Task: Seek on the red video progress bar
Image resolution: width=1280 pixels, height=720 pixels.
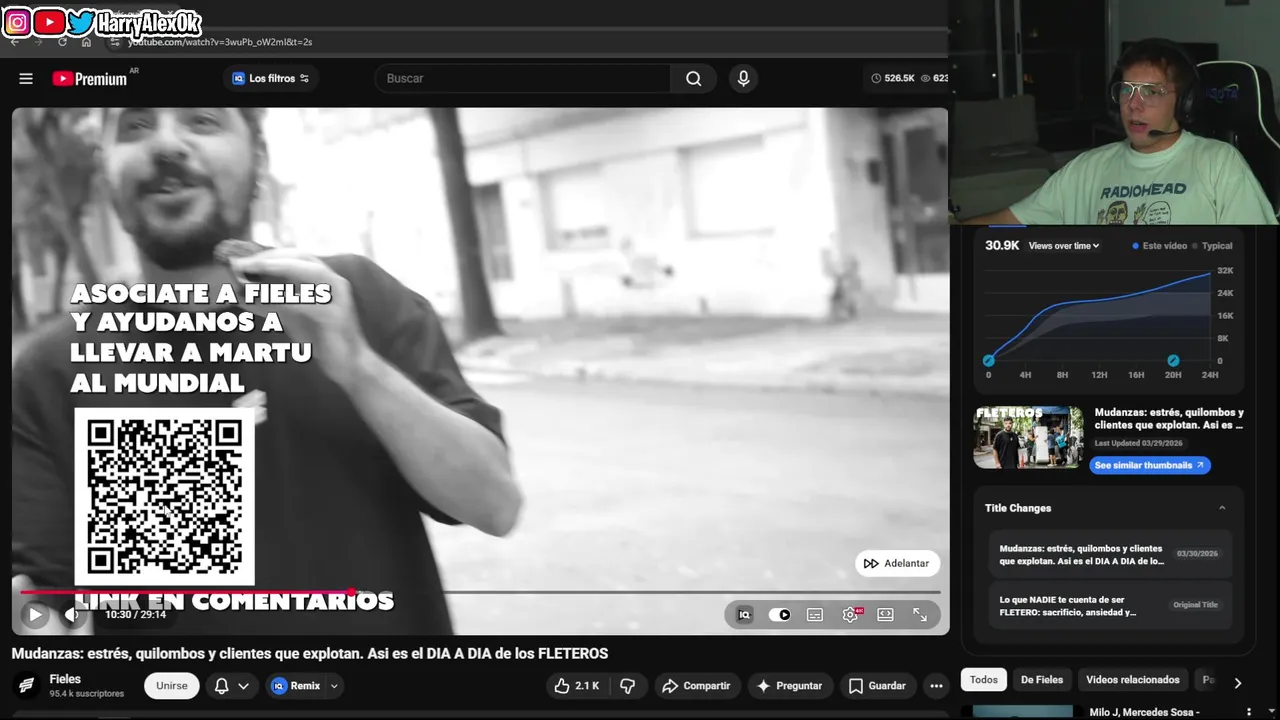Action: click(480, 592)
